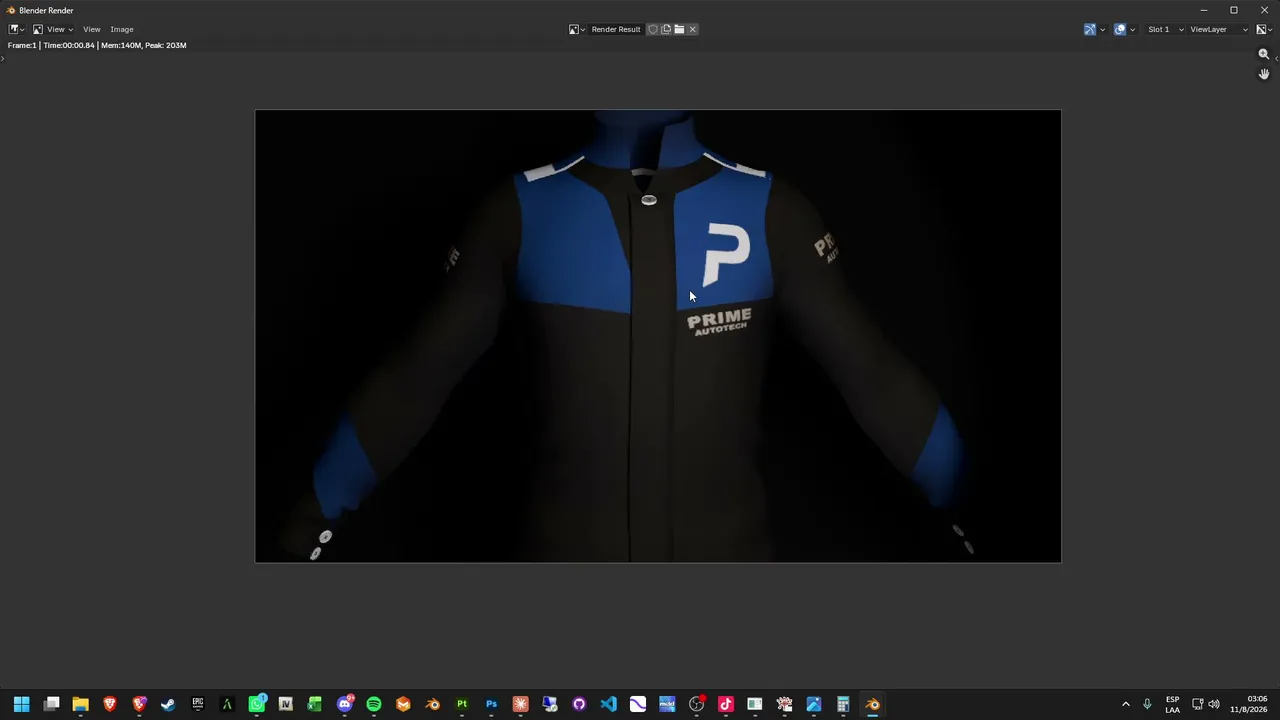Open Substance Painter from the taskbar
Image resolution: width=1280 pixels, height=720 pixels.
pos(462,704)
